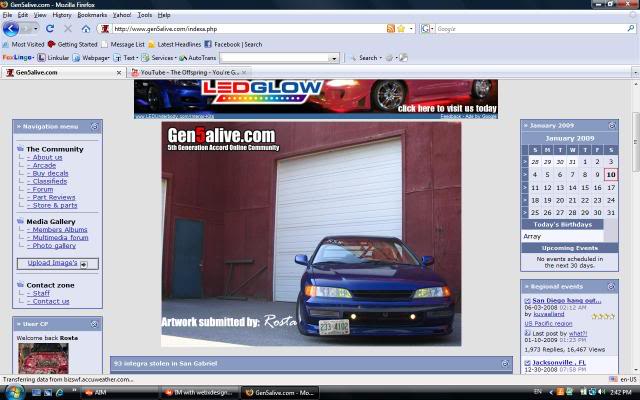Expand the bookmark star dropdown arrow

pyautogui.click(x=411, y=29)
